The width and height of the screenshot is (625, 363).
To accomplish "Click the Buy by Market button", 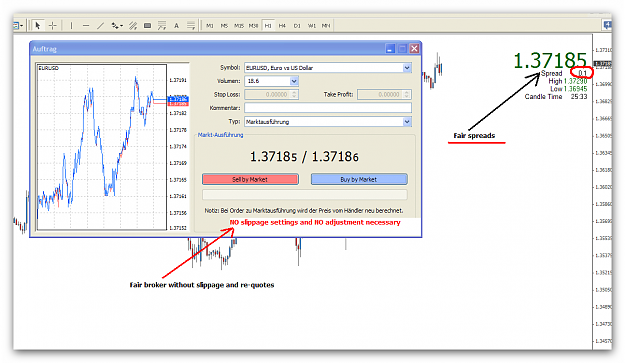I will click(359, 179).
